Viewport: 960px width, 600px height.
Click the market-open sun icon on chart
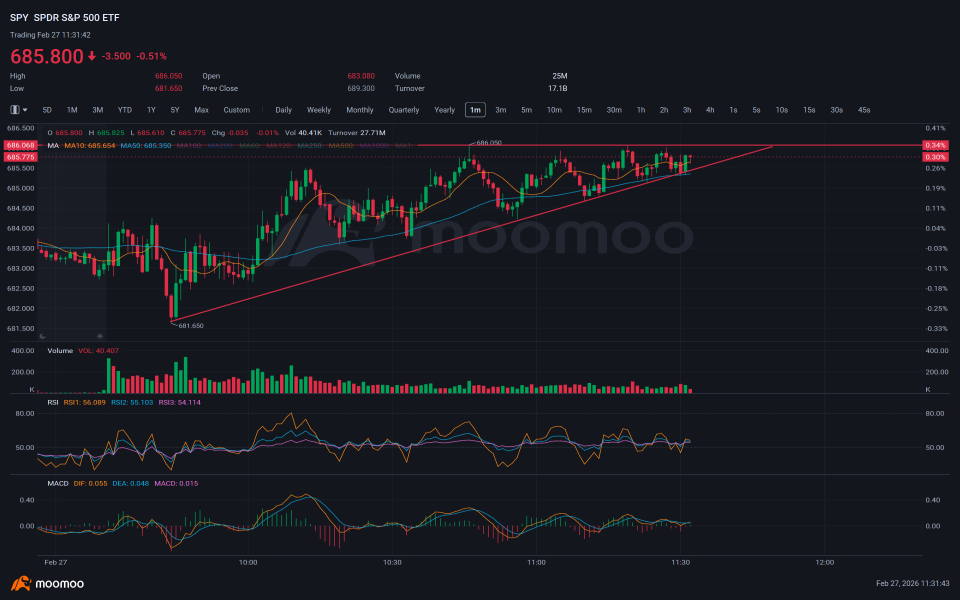[x=100, y=336]
